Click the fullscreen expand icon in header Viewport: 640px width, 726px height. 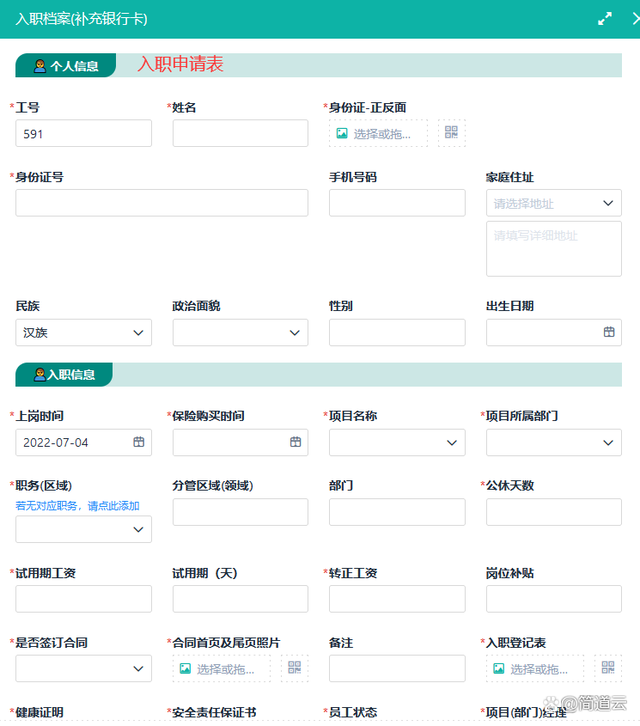[604, 19]
